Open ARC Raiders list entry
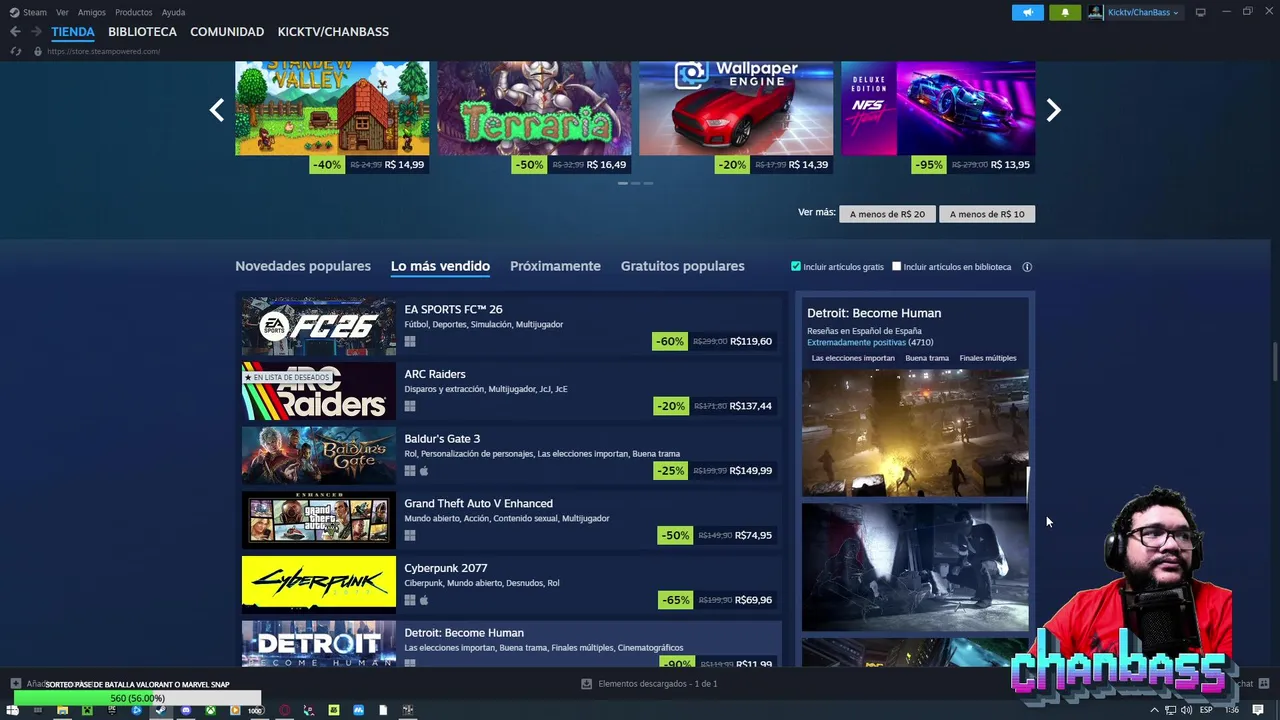1280x720 pixels. [511, 390]
